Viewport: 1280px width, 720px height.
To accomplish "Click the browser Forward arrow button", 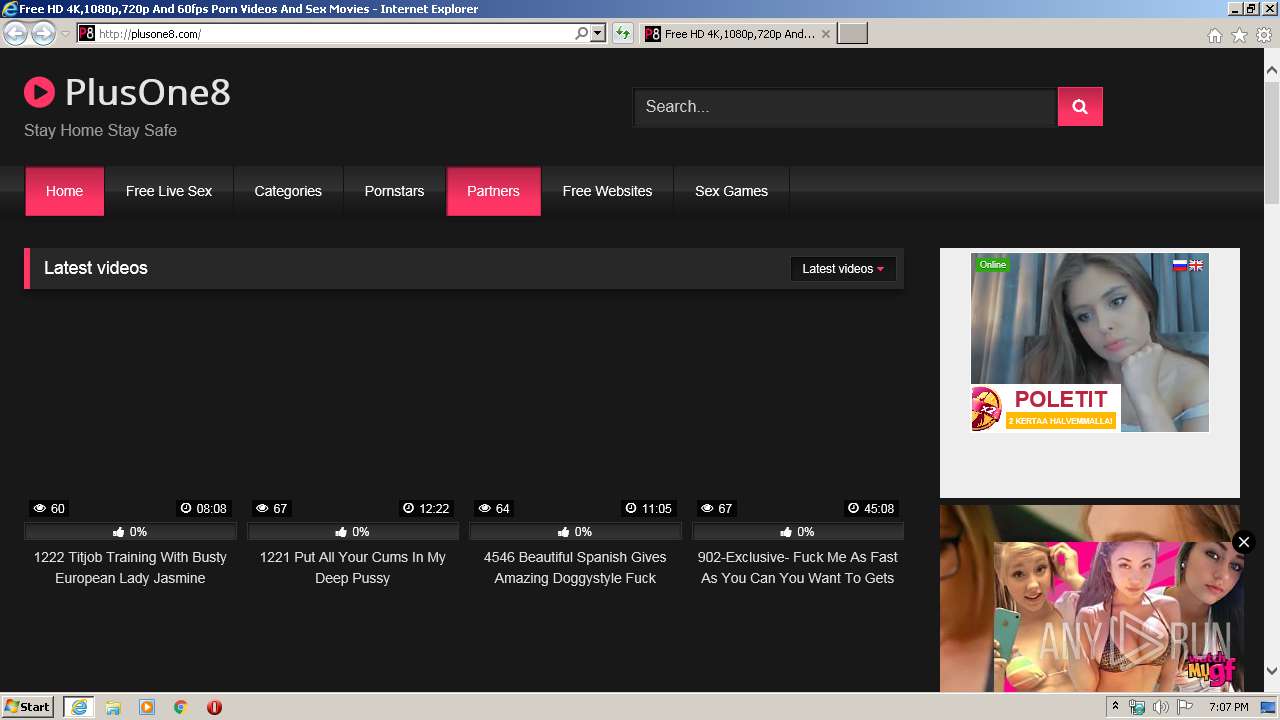I will point(43,34).
